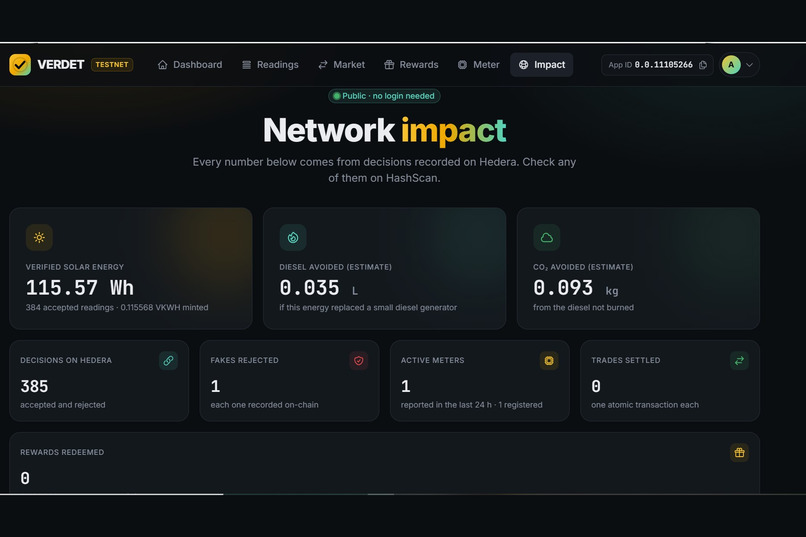Image resolution: width=806 pixels, height=537 pixels.
Task: Switch to the Market tab
Action: [341, 65]
